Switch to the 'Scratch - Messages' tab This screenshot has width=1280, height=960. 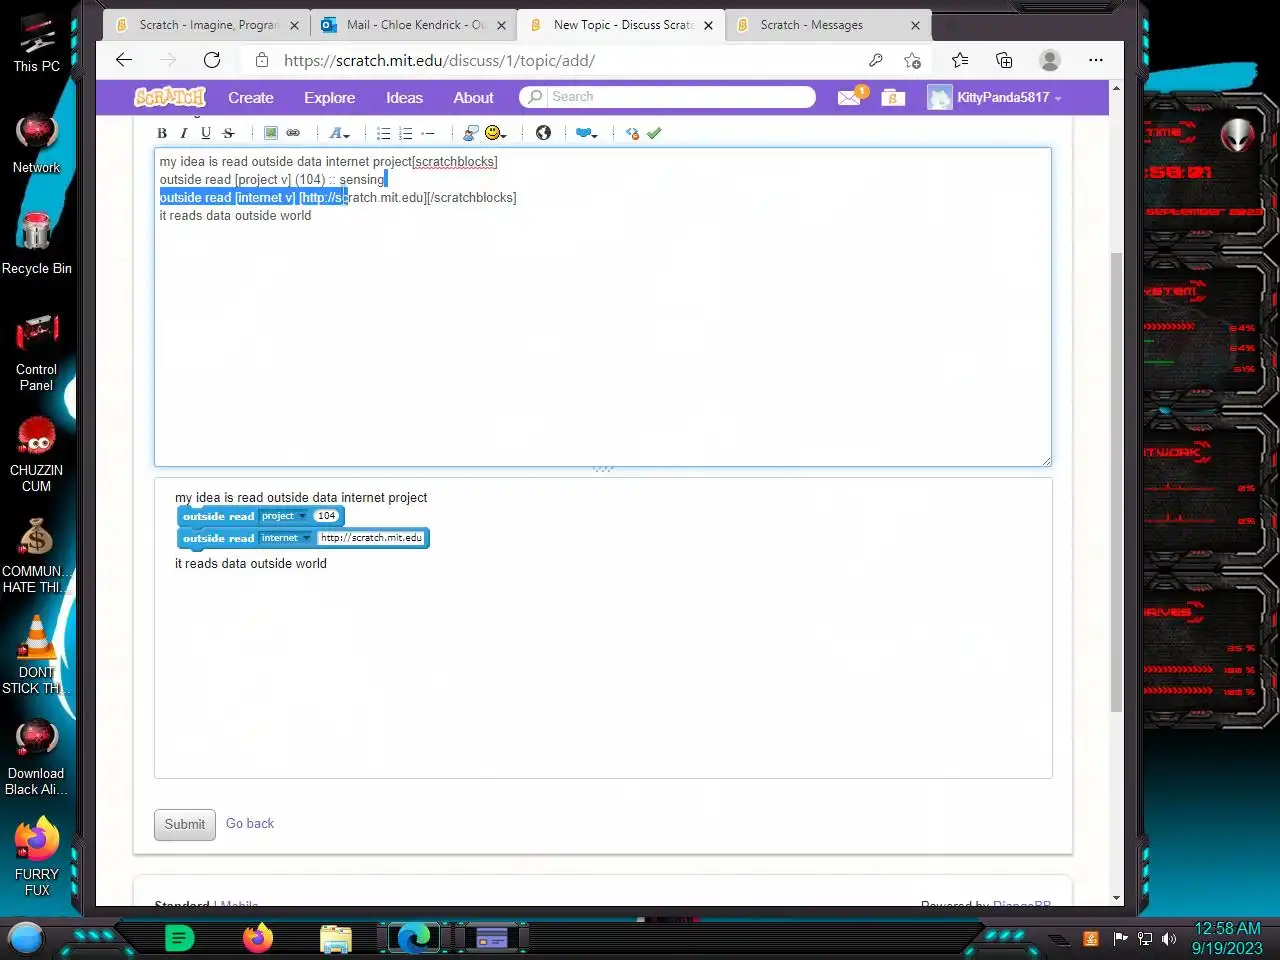[828, 25]
